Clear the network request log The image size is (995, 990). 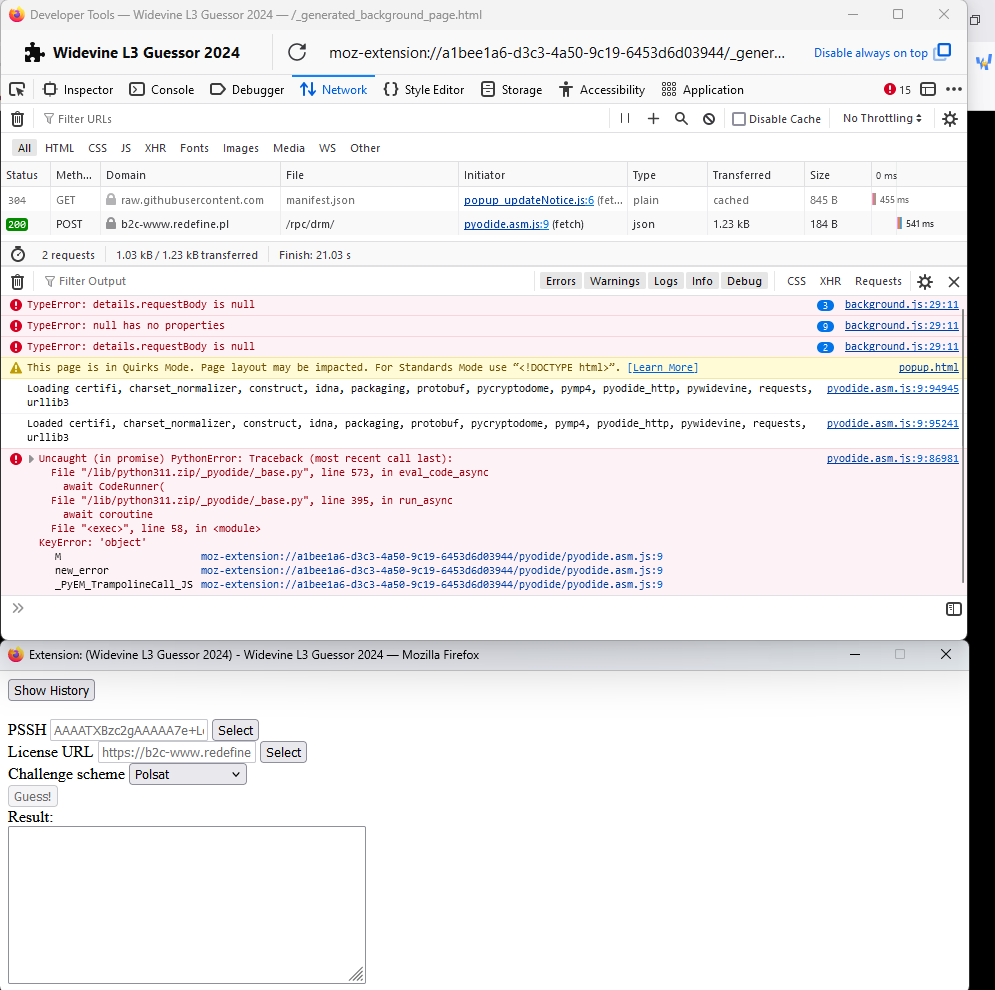tap(18, 119)
